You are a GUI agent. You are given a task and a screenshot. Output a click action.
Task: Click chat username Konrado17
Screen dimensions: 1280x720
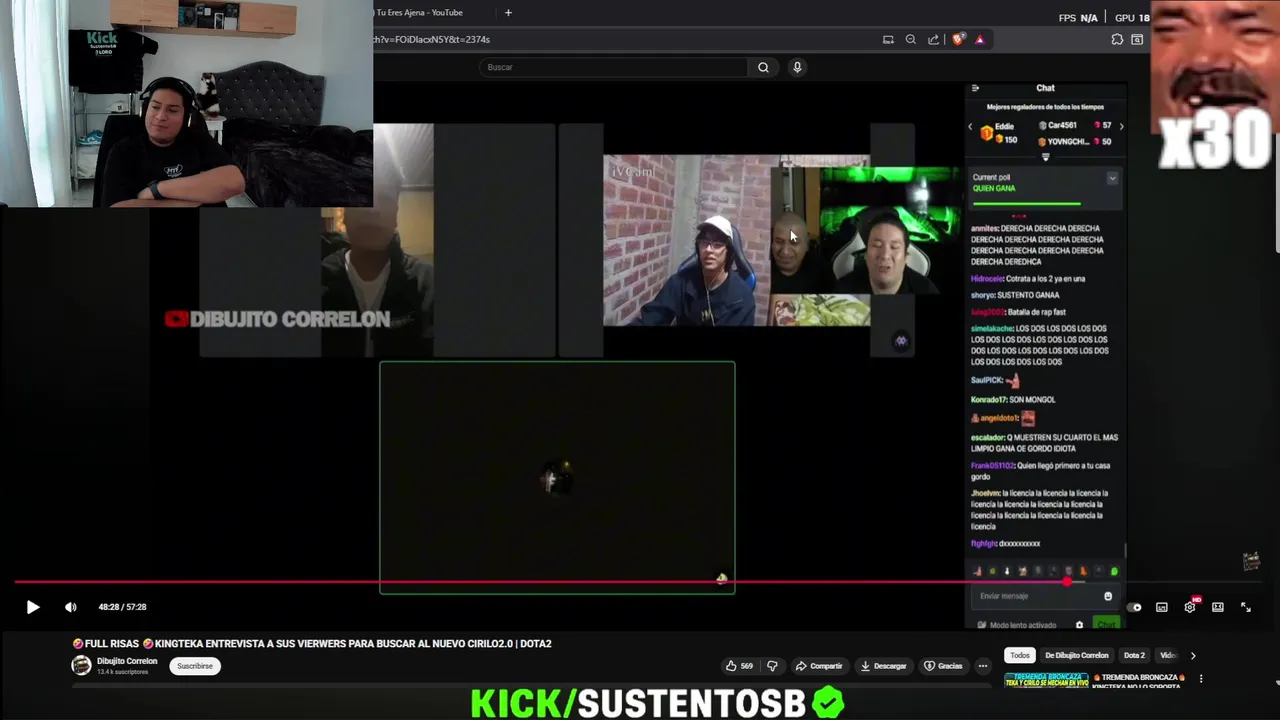[989, 400]
